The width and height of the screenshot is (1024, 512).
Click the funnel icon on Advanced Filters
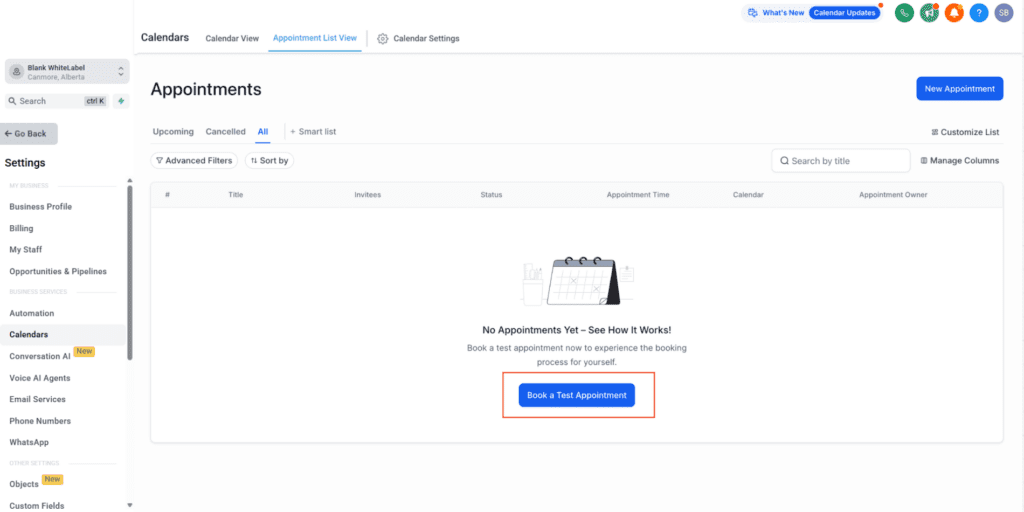coord(159,161)
